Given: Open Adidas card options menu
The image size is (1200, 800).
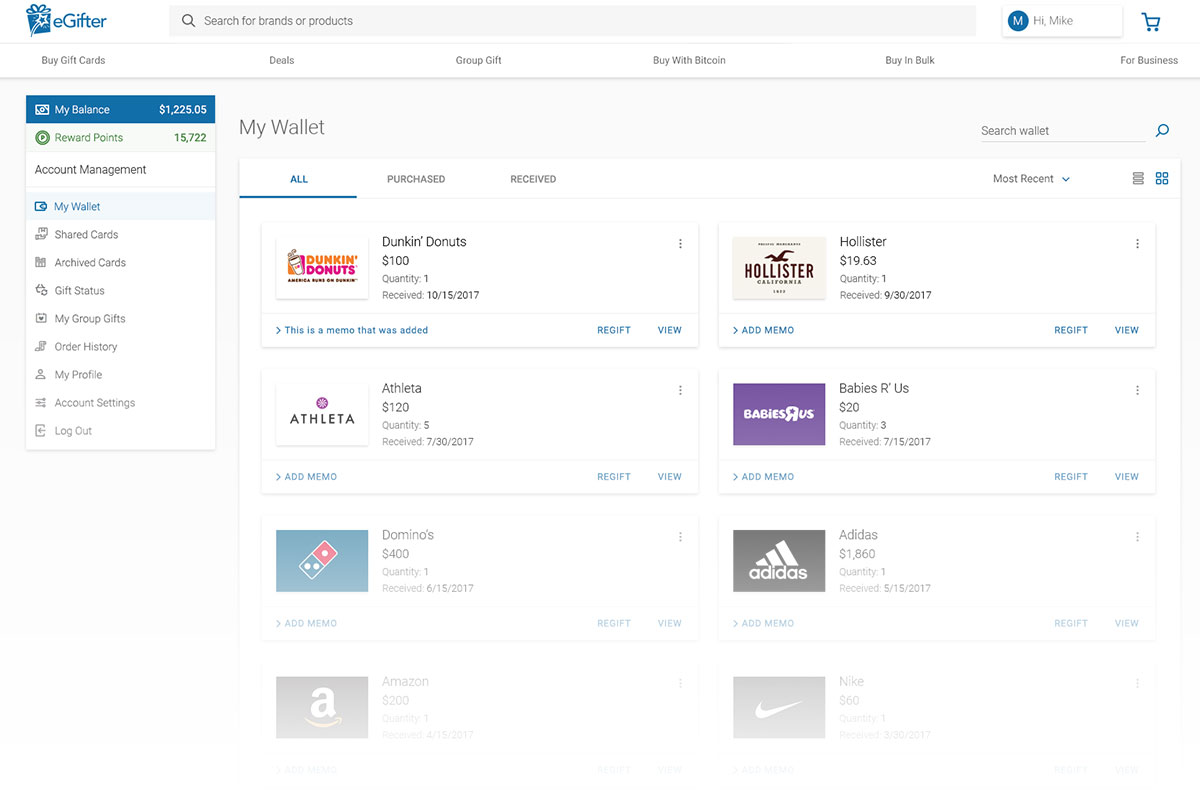Looking at the screenshot, I should [1137, 537].
